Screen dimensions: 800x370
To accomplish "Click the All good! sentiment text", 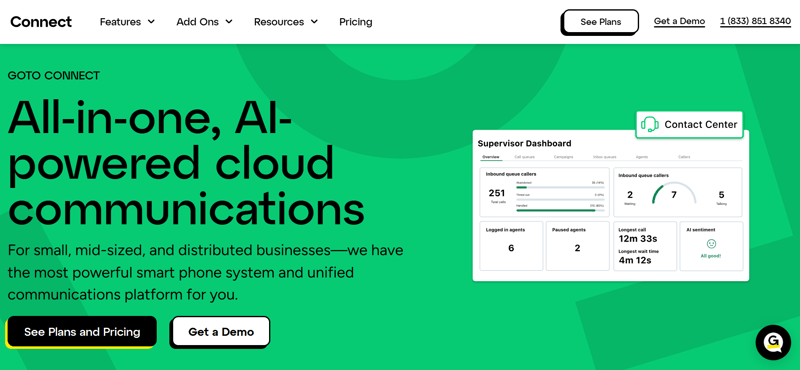I will (x=711, y=256).
